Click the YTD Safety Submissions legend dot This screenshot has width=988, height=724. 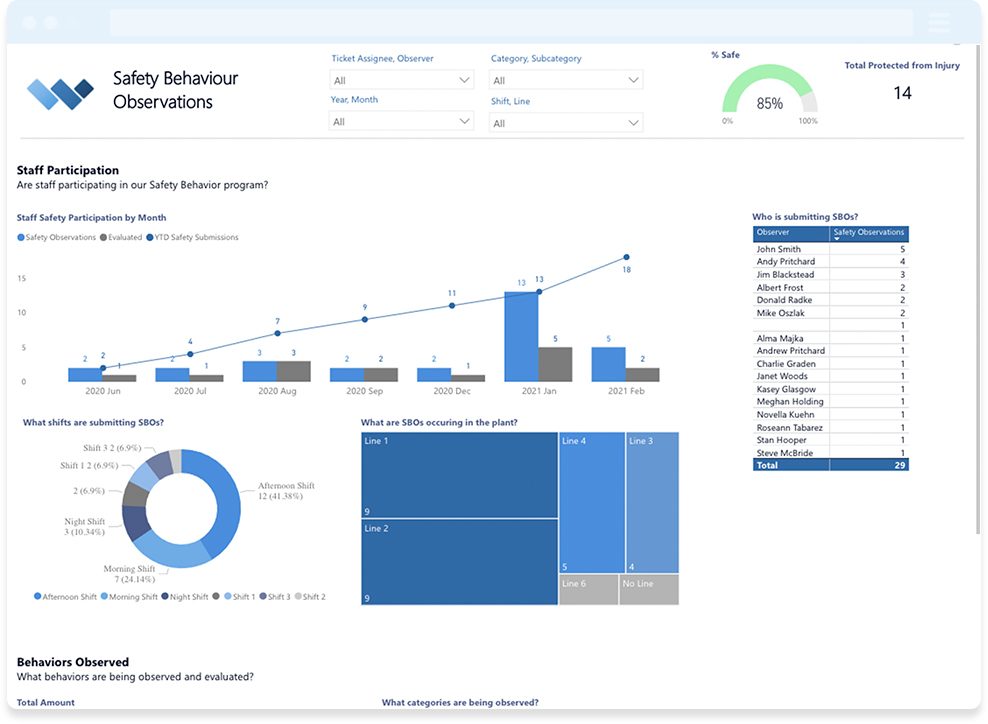pos(150,238)
